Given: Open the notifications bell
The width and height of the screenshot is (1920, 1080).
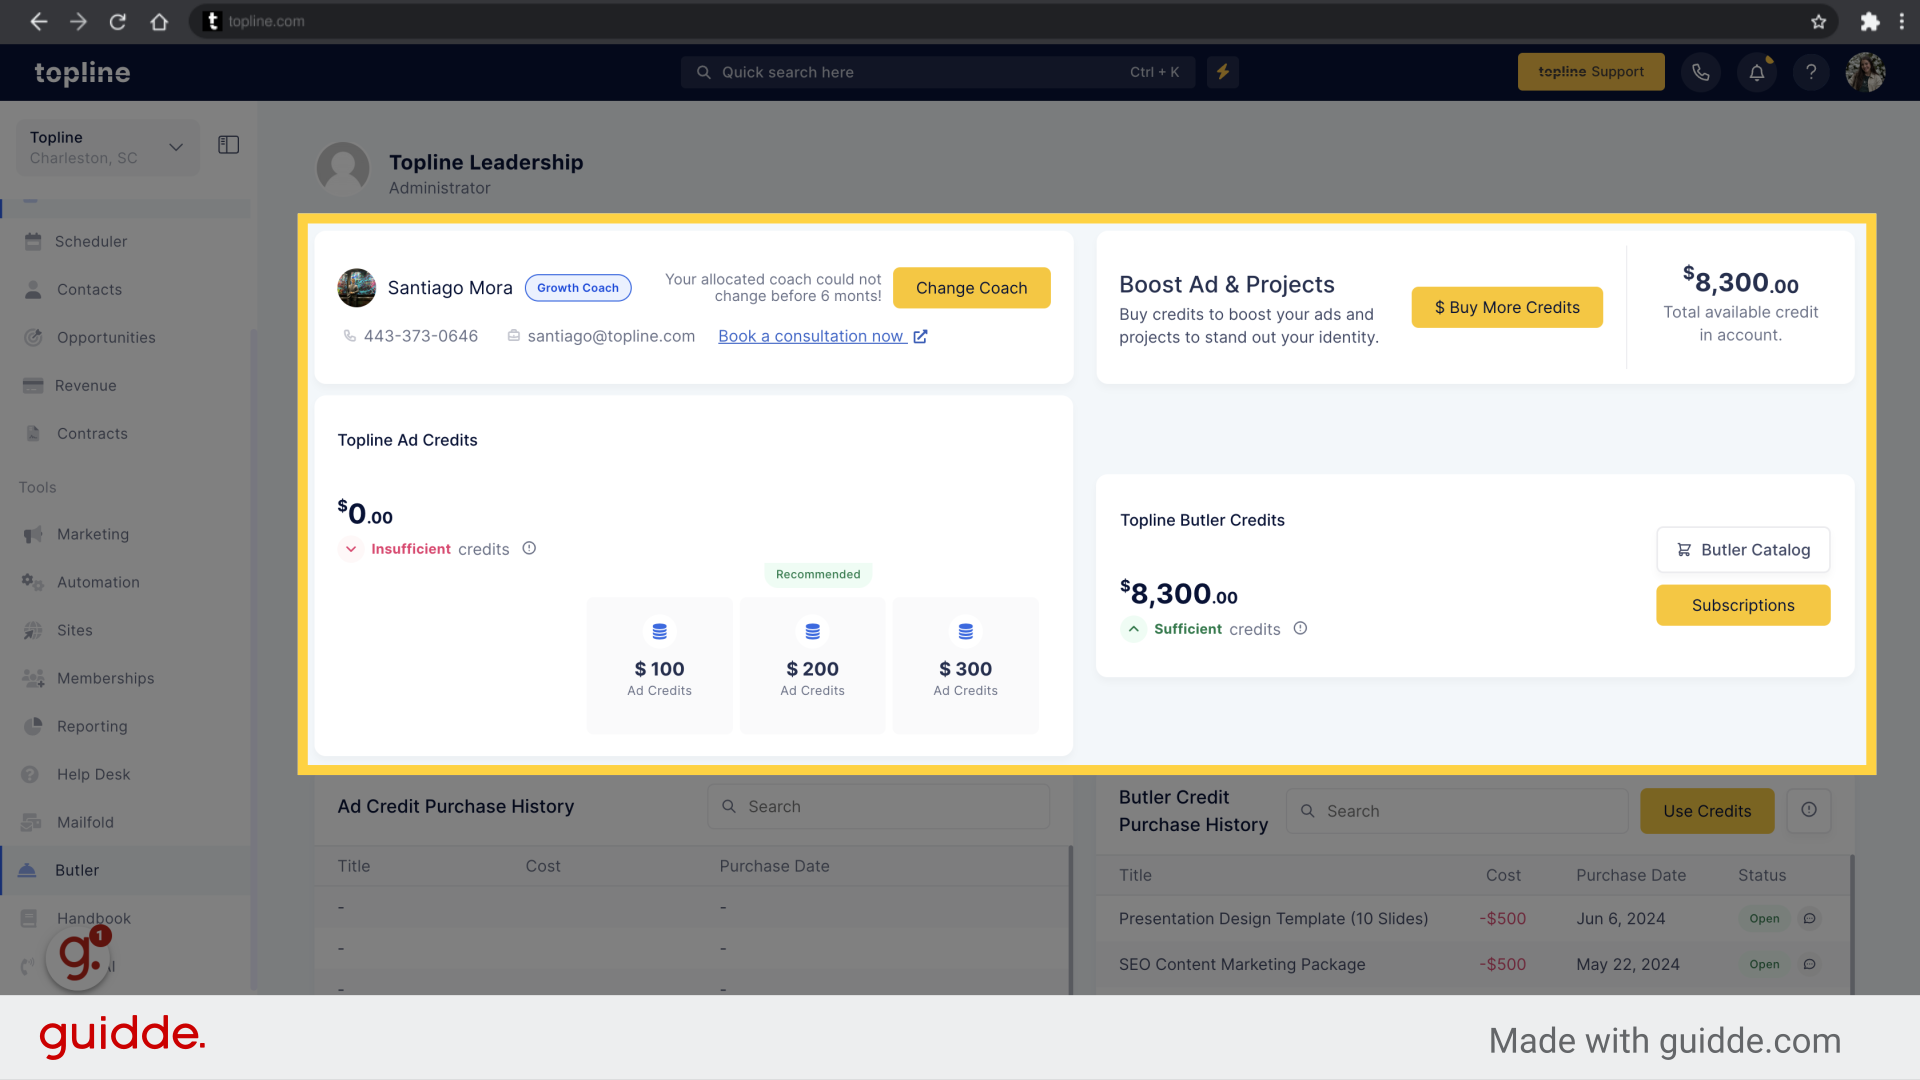Looking at the screenshot, I should click(1757, 72).
